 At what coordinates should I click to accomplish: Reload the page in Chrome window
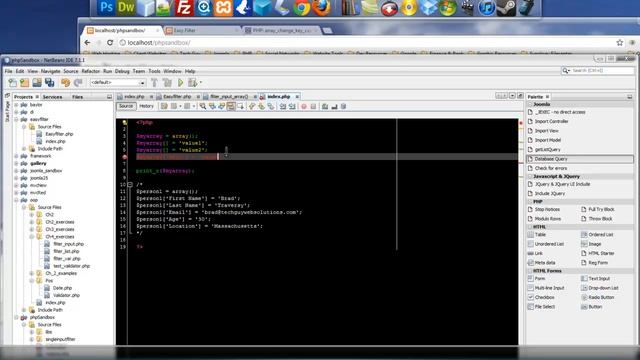click(110, 42)
